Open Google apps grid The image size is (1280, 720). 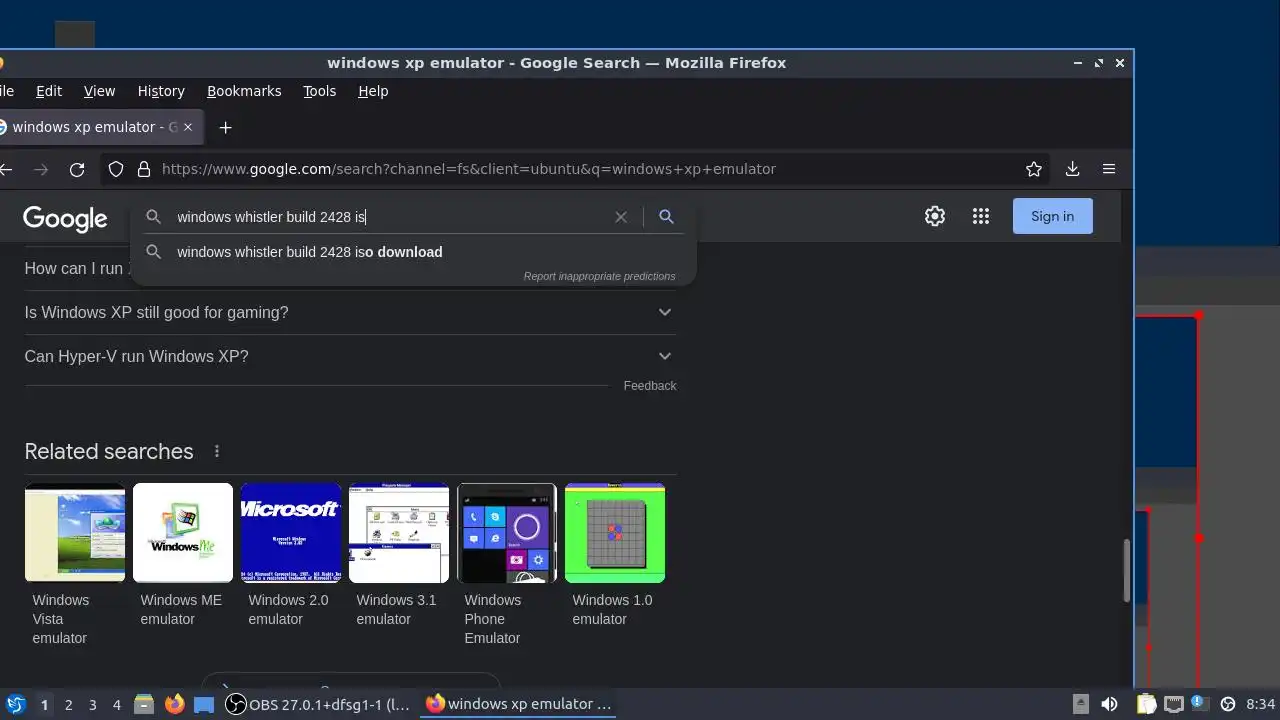tap(981, 216)
